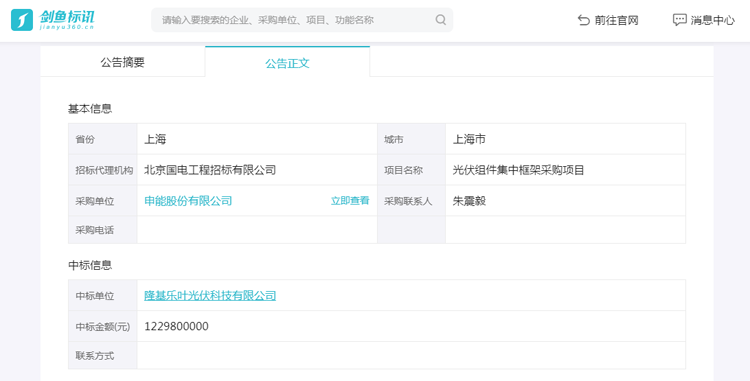The width and height of the screenshot is (750, 381).
Task: Select 光伏组件集中框架采购项目 project name
Action: (x=518, y=170)
